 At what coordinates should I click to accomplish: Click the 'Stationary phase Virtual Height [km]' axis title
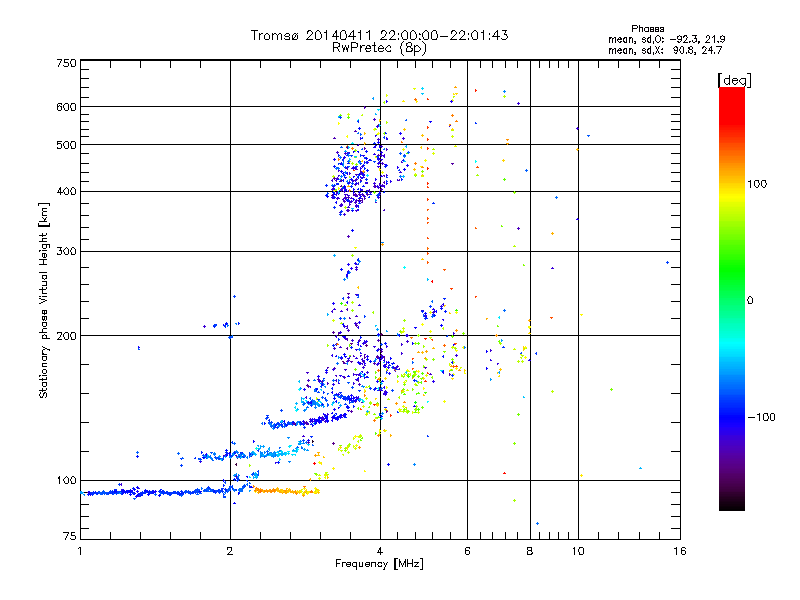(x=44, y=300)
